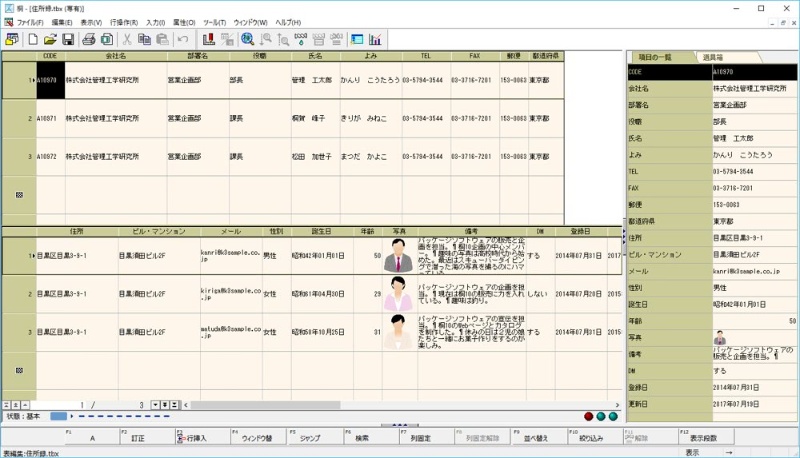Open the ファイル(F) menu

tap(30, 21)
